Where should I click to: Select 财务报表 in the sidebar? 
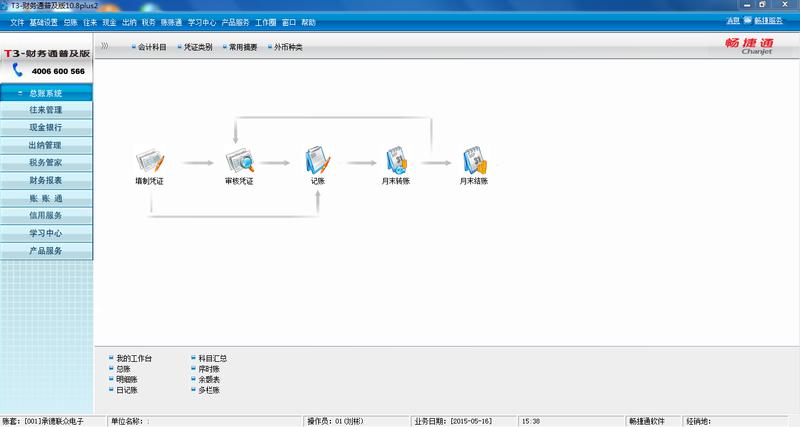pyautogui.click(x=46, y=180)
